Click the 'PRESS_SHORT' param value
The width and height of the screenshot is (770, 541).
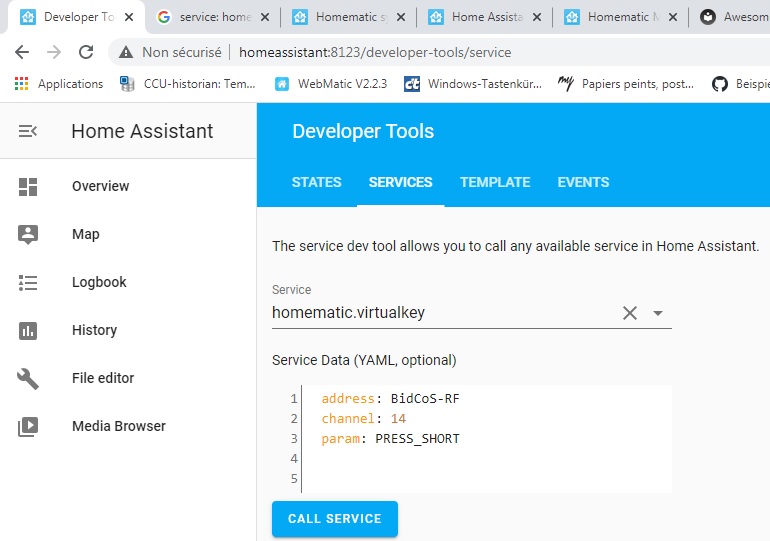click(417, 438)
